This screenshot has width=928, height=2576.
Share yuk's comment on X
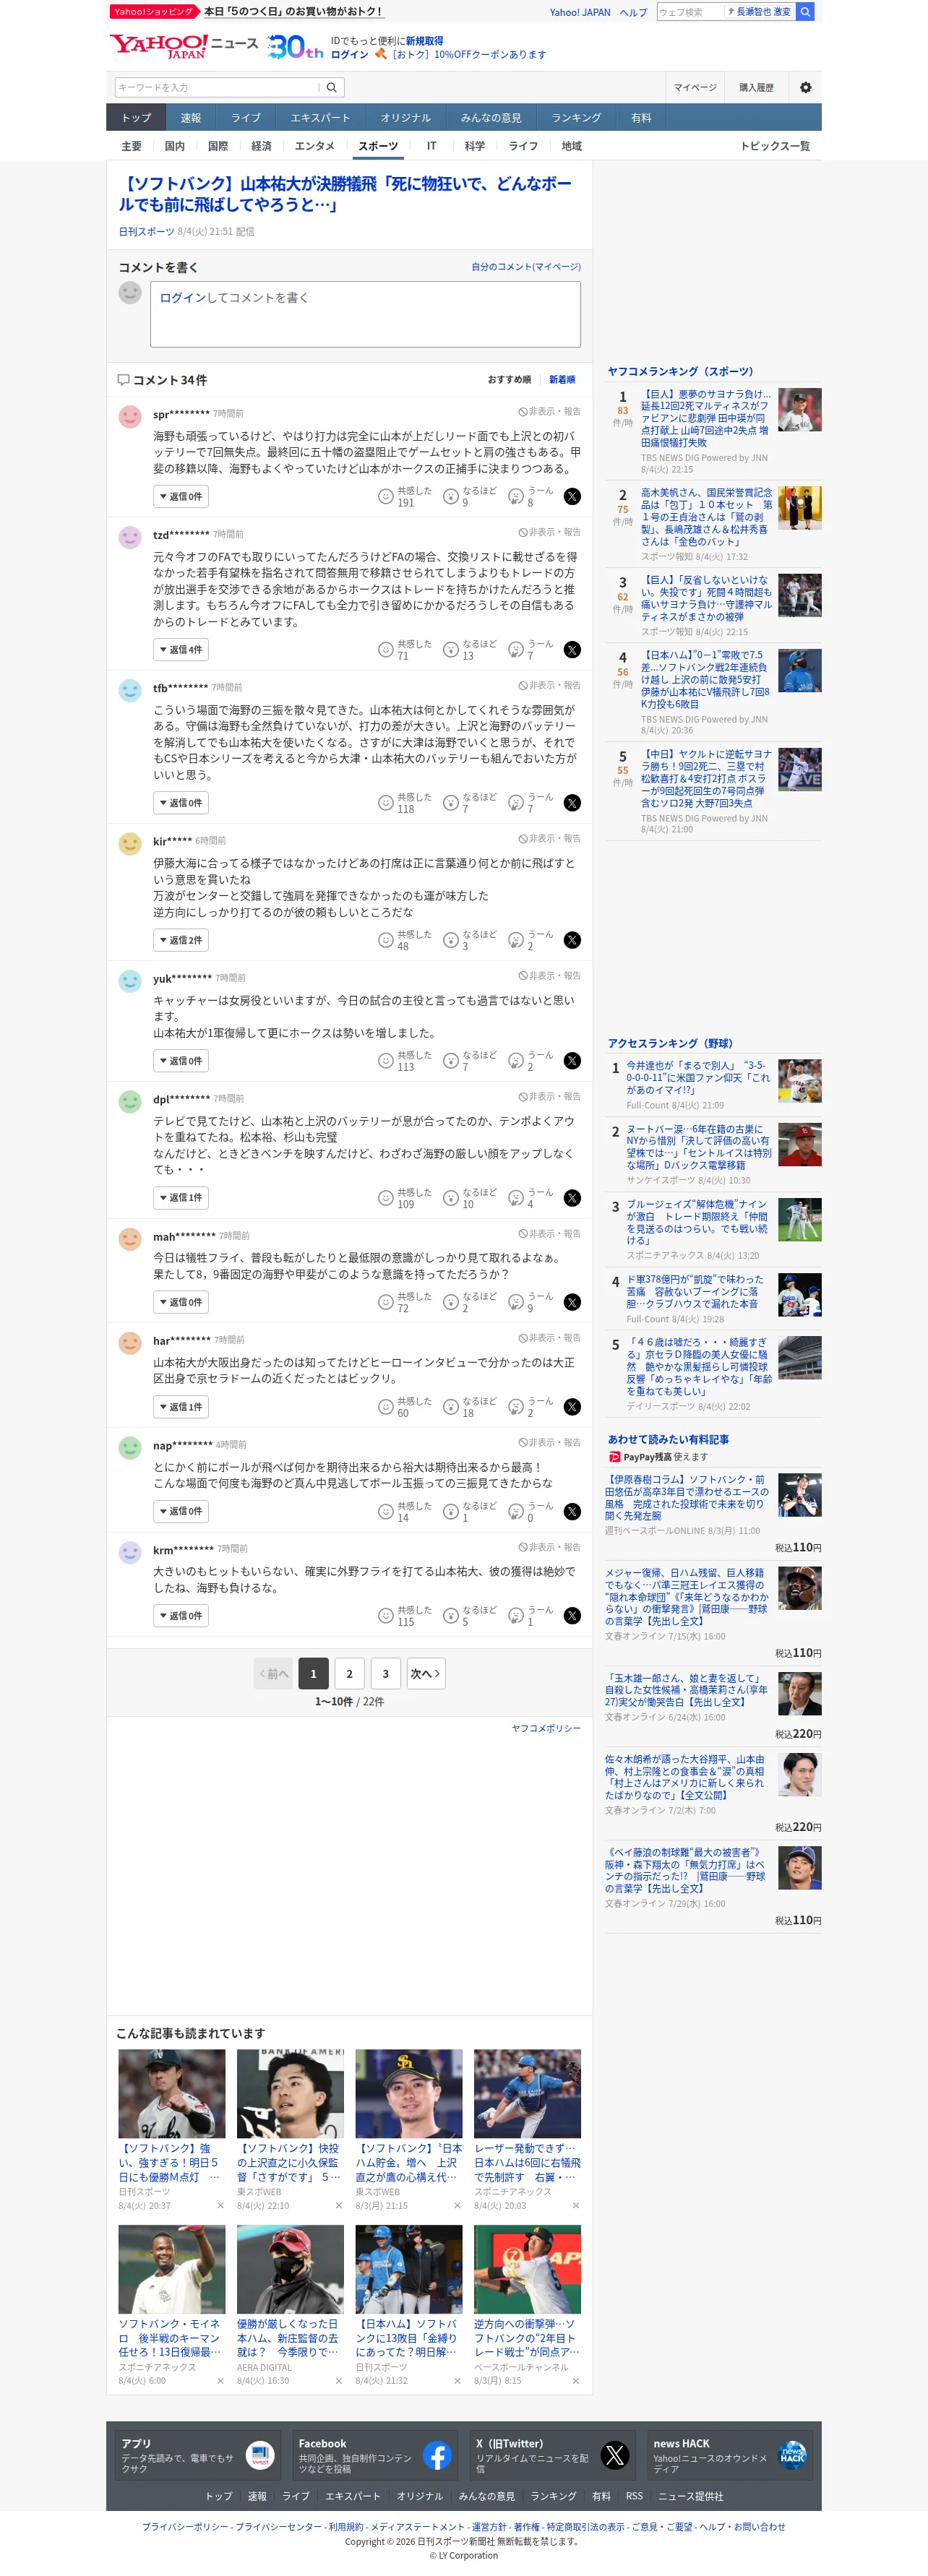click(572, 1061)
